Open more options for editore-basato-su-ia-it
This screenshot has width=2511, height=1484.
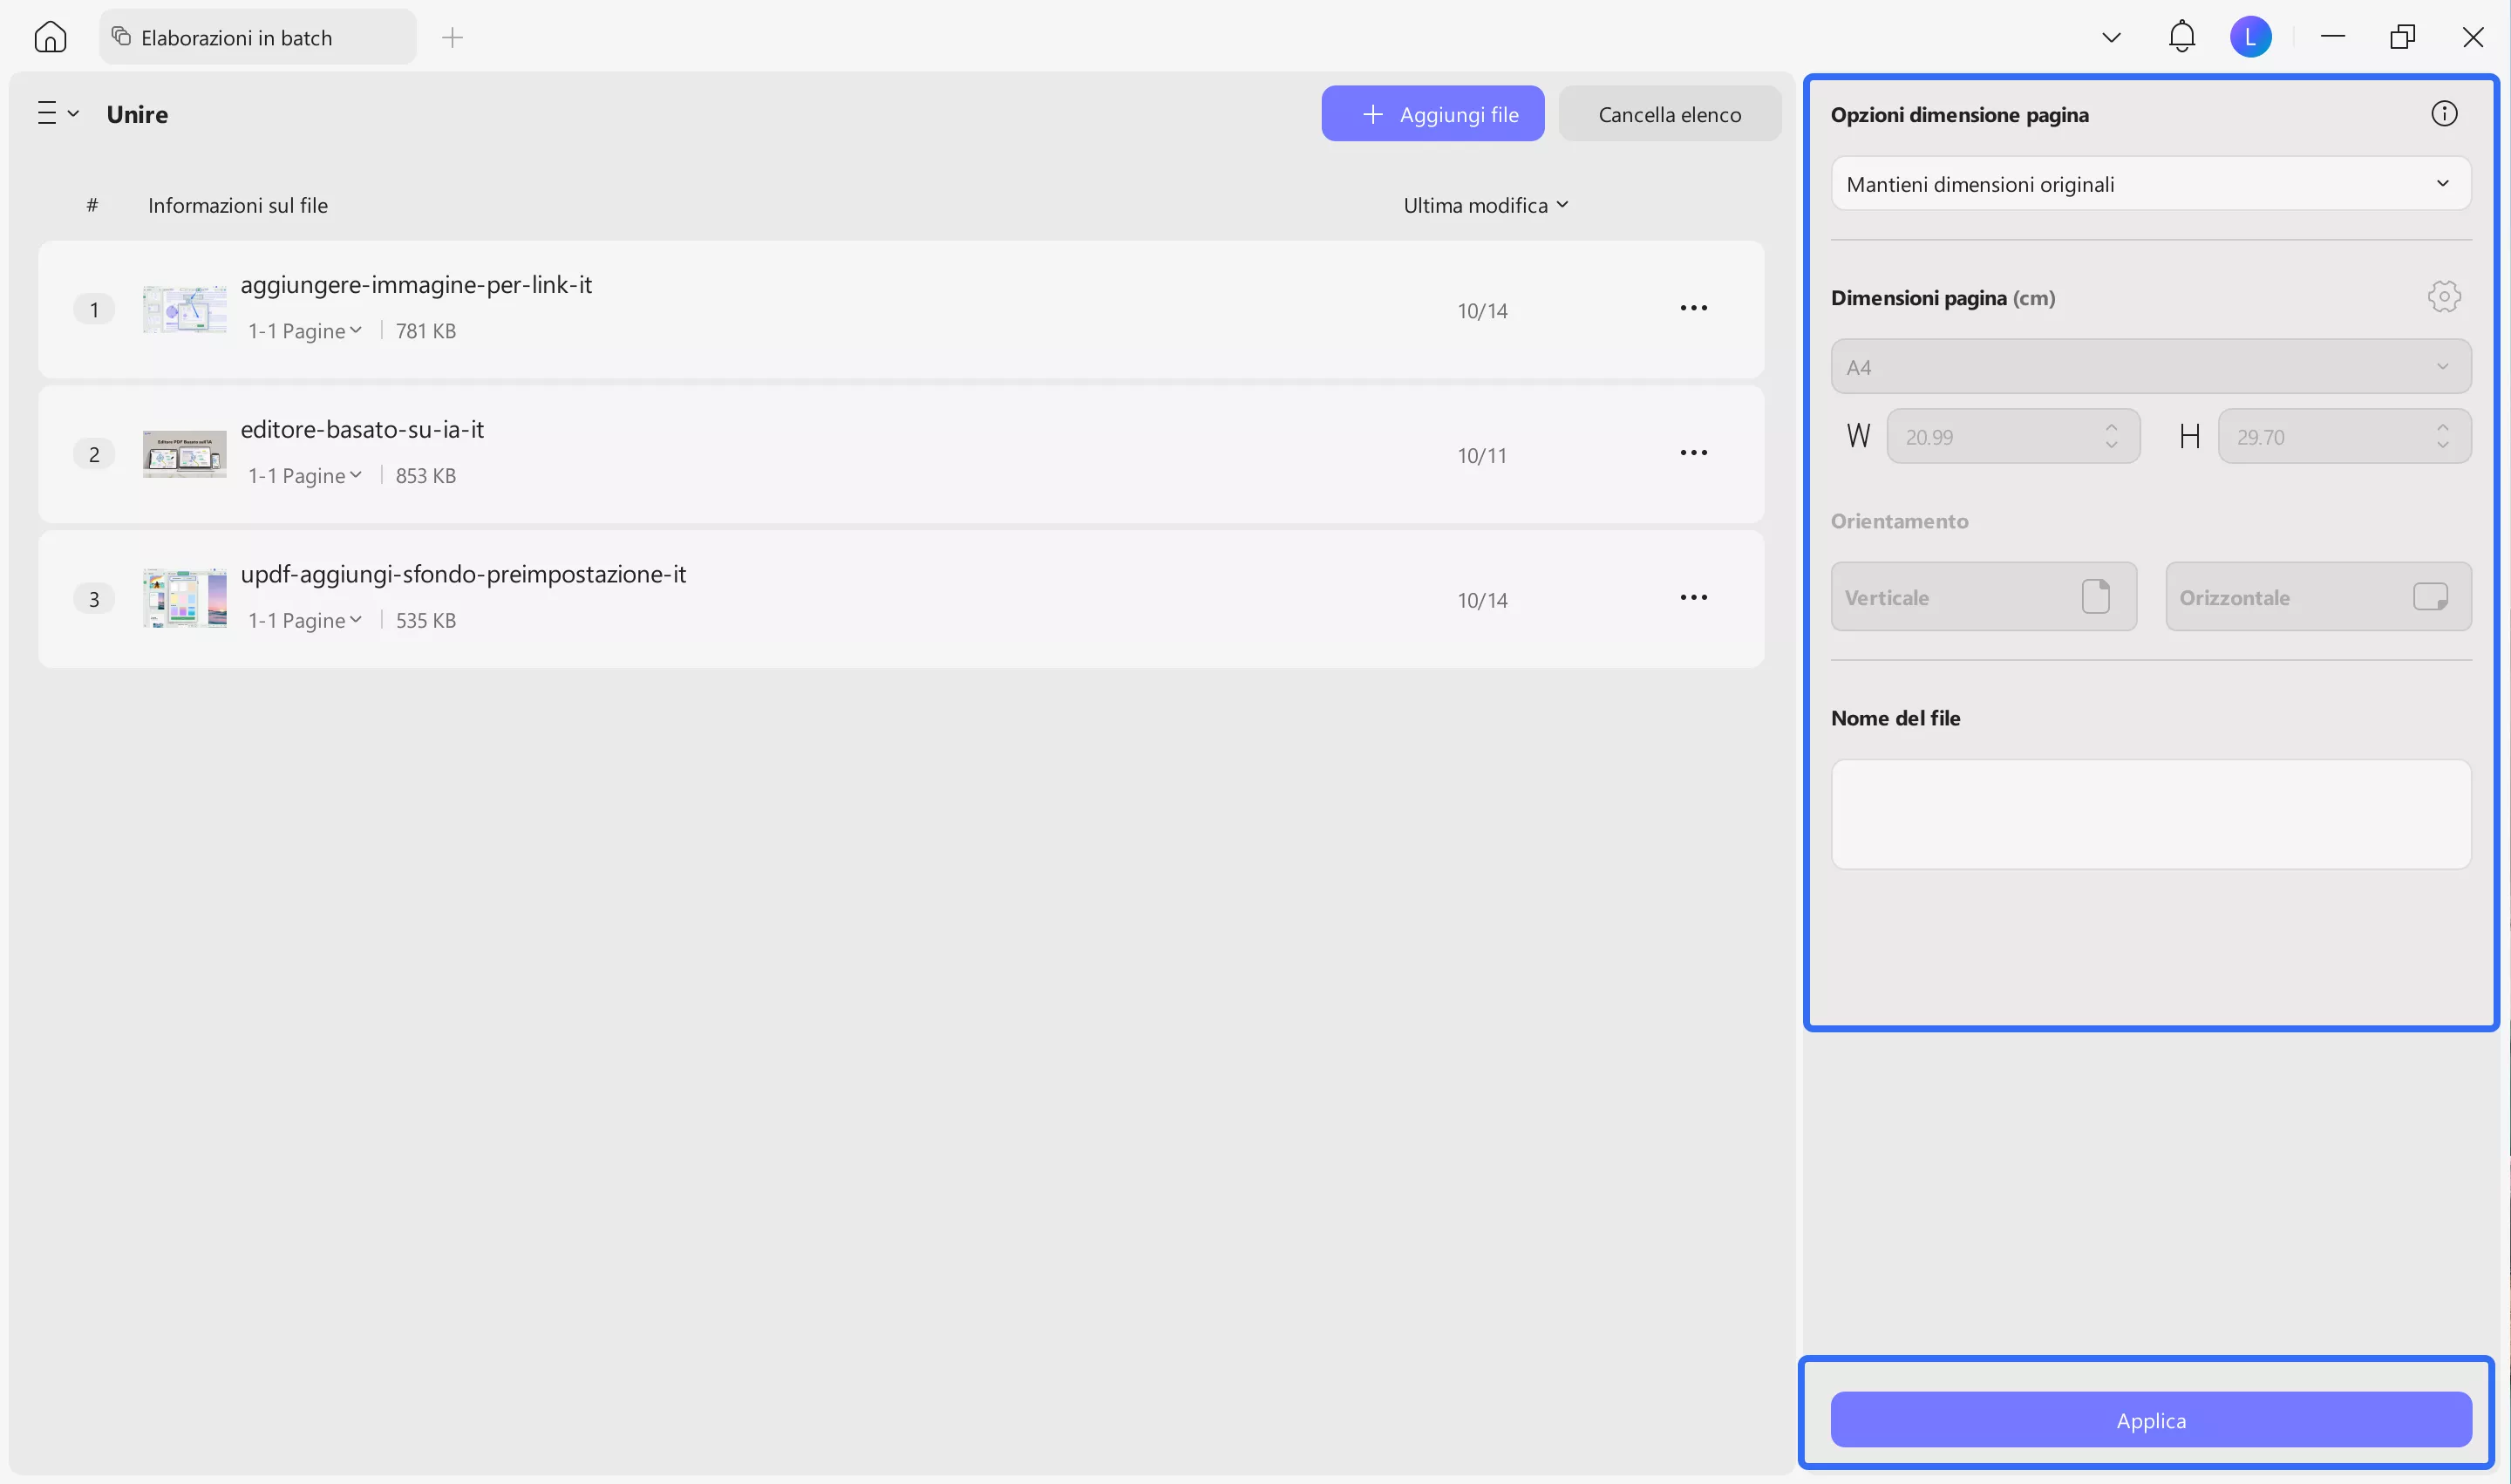1693,453
